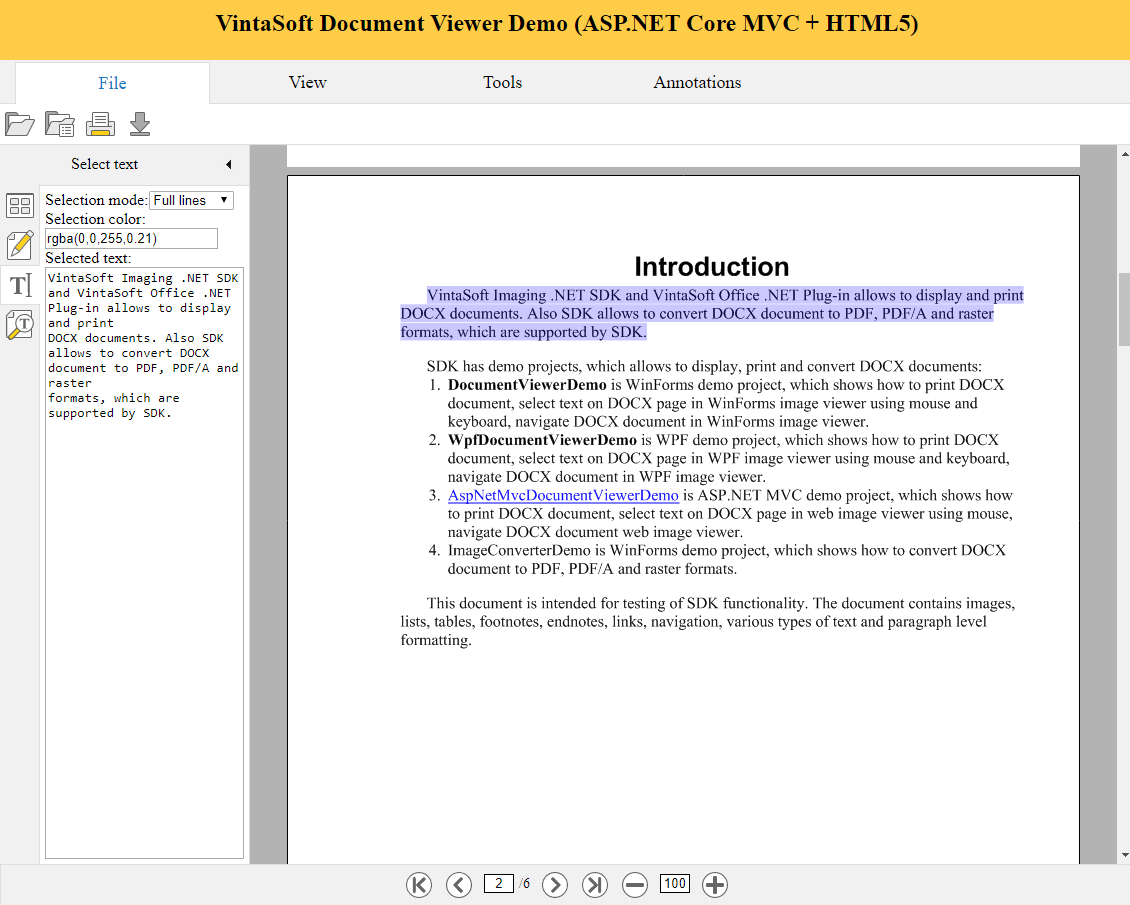Open a file with the folder icon
The height and width of the screenshot is (905, 1130).
point(19,124)
